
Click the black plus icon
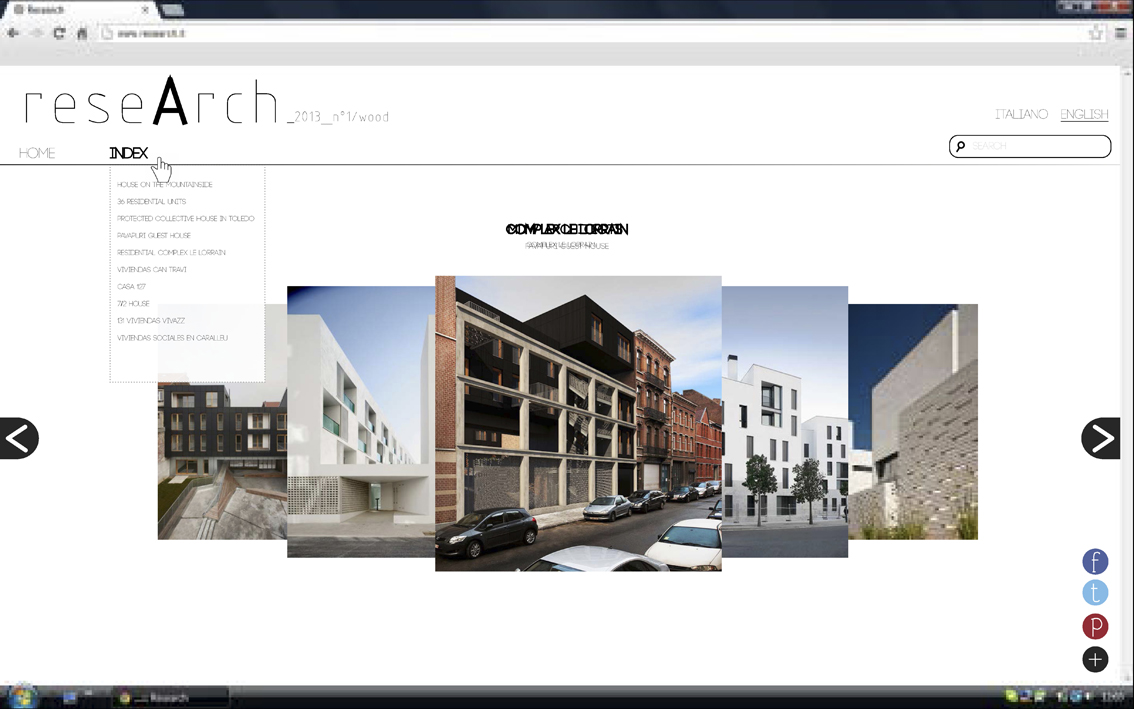pyautogui.click(x=1095, y=659)
